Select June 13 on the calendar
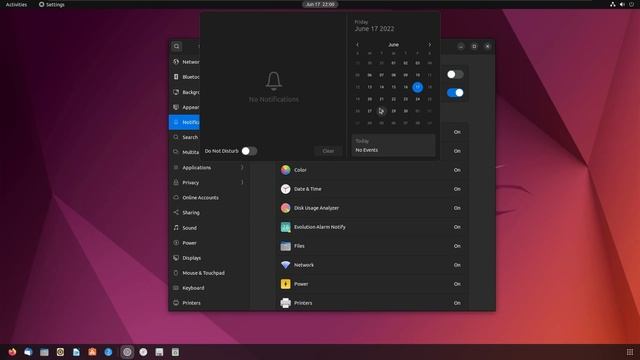 point(369,87)
